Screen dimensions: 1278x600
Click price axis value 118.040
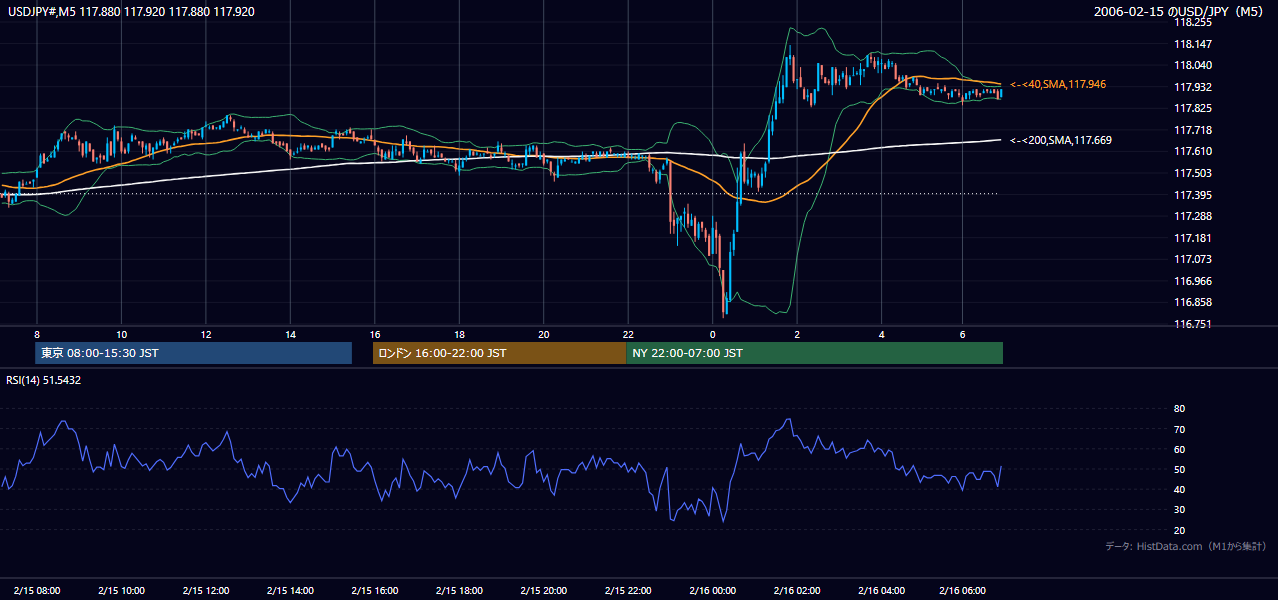coord(1191,65)
